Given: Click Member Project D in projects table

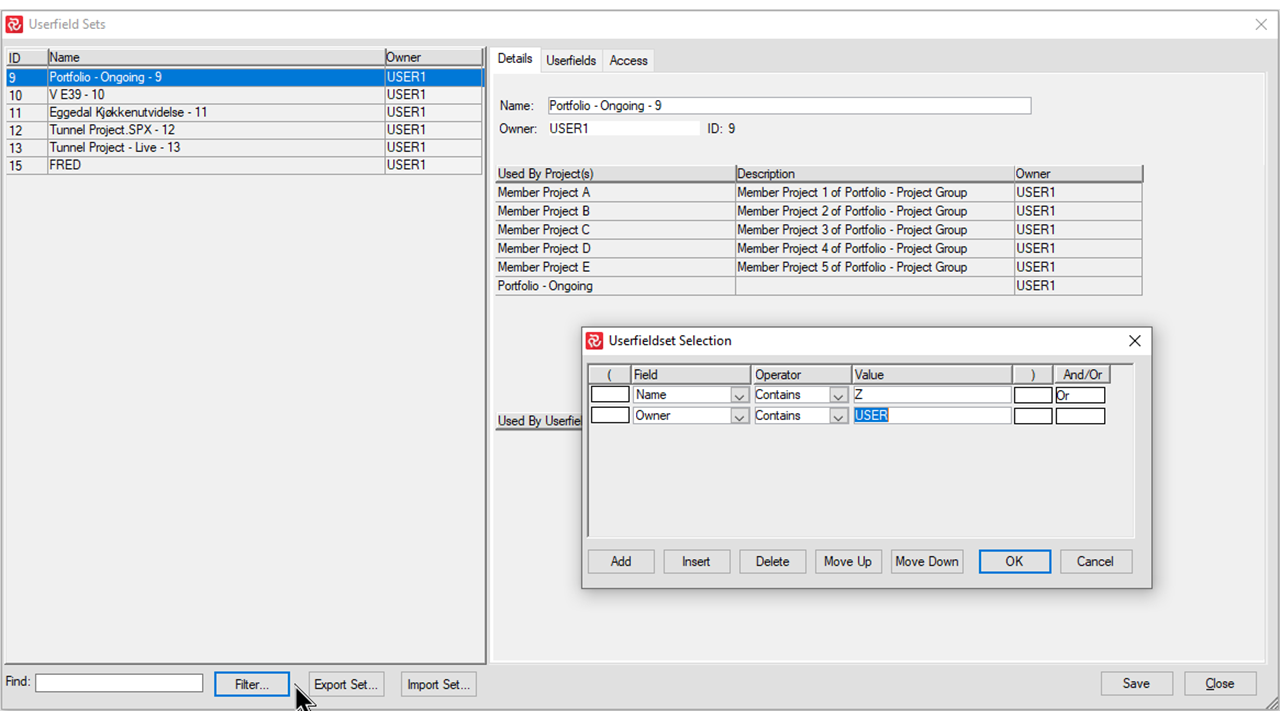Looking at the screenshot, I should [x=615, y=249].
